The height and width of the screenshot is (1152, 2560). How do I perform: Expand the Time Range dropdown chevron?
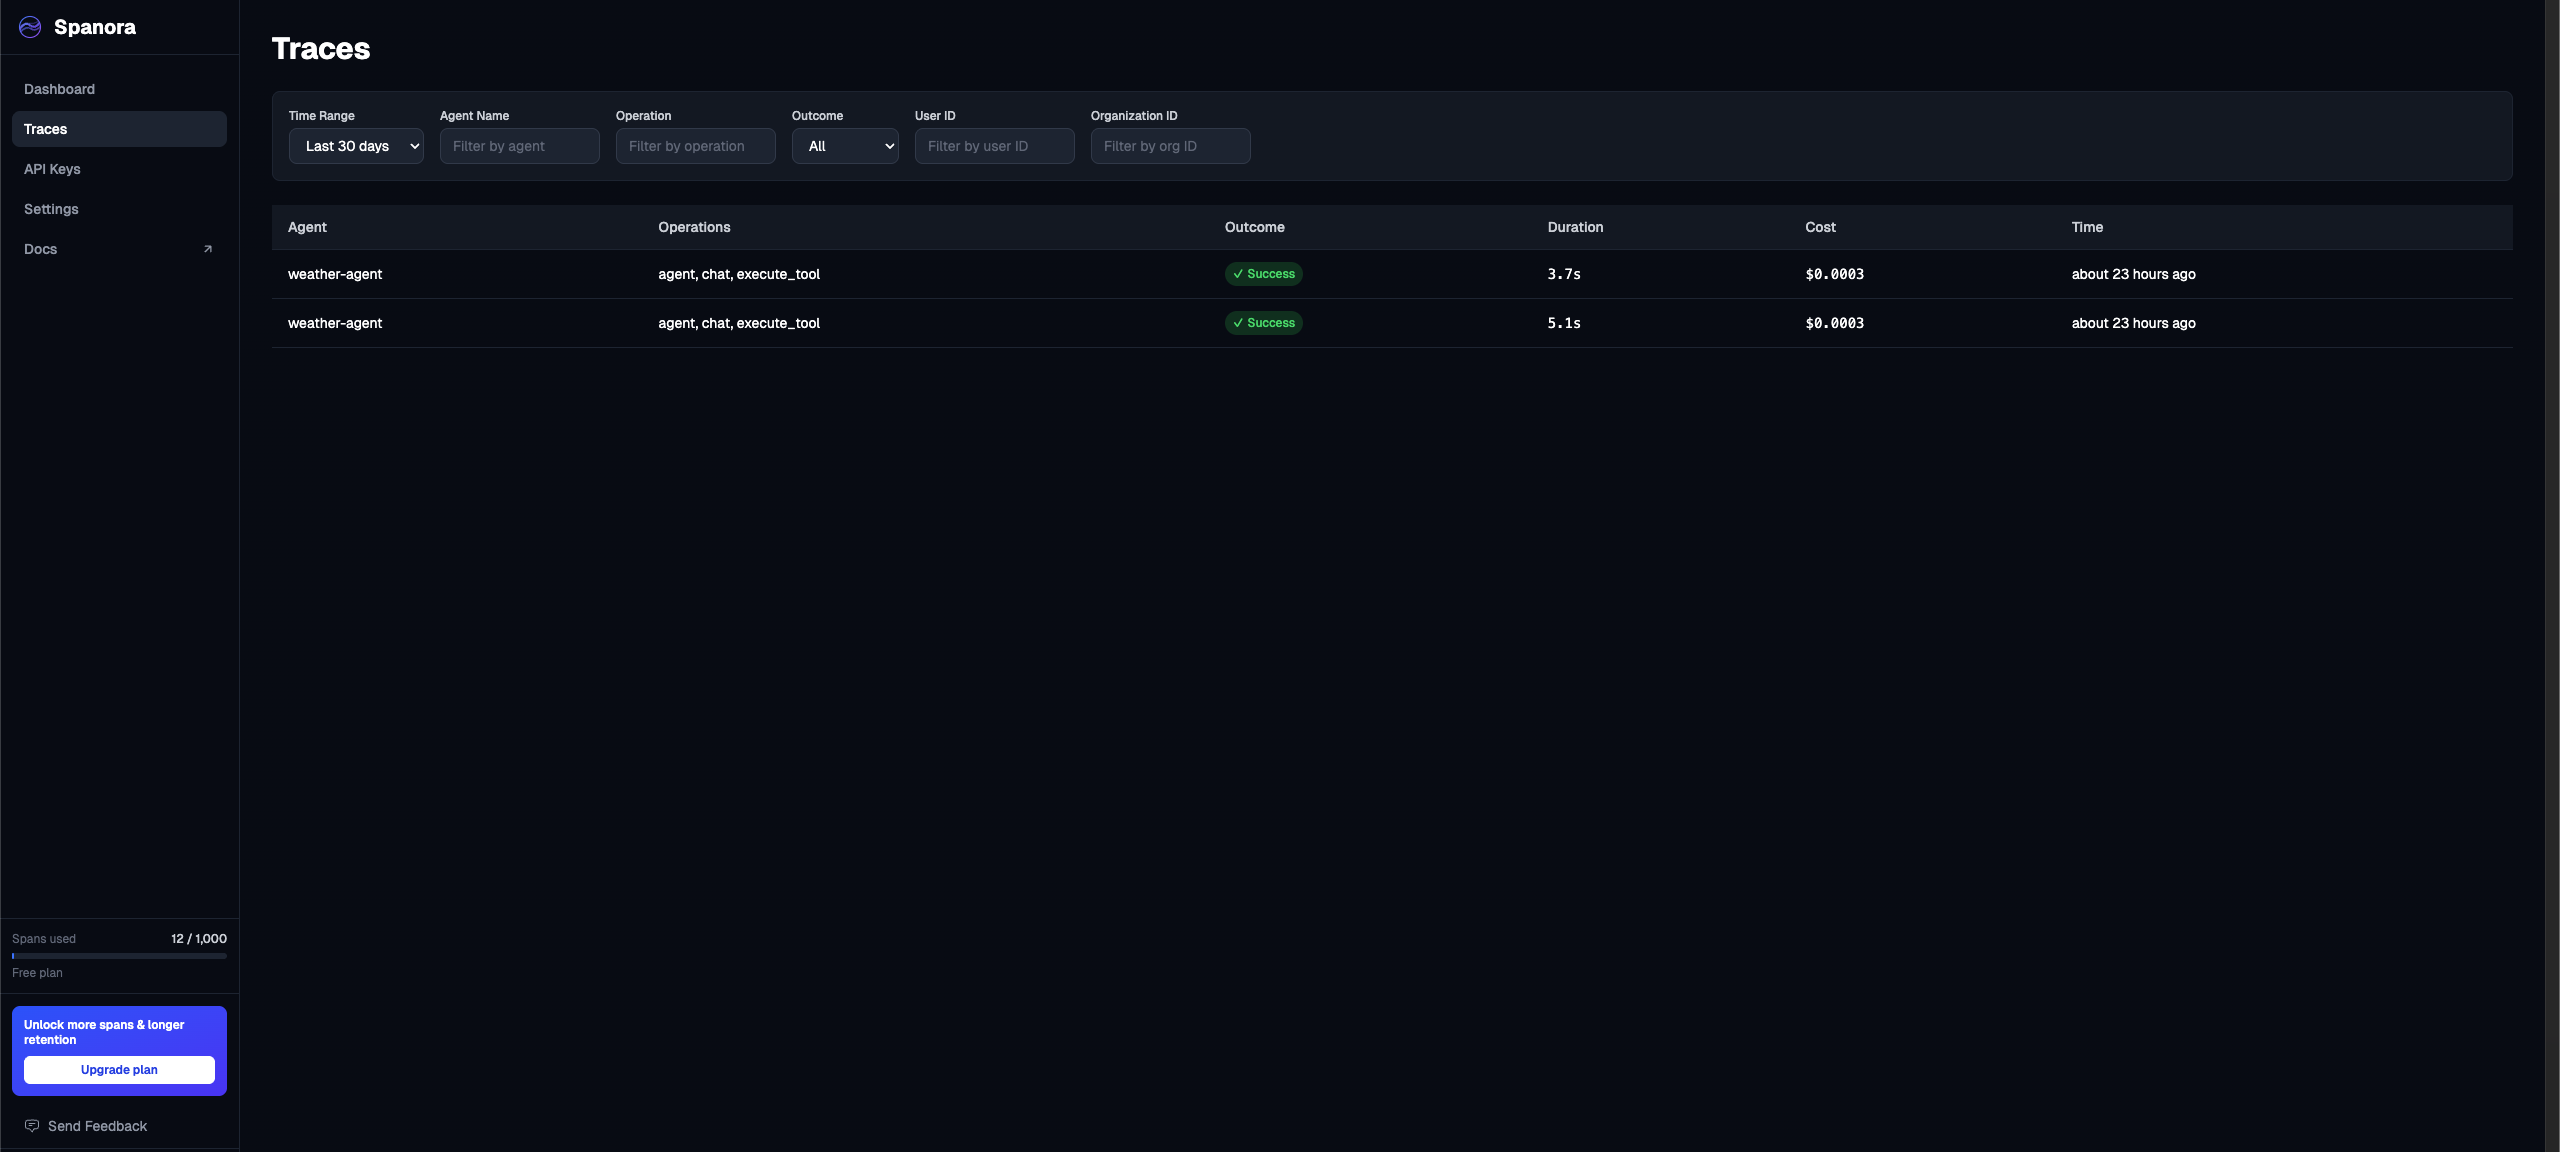coord(414,146)
